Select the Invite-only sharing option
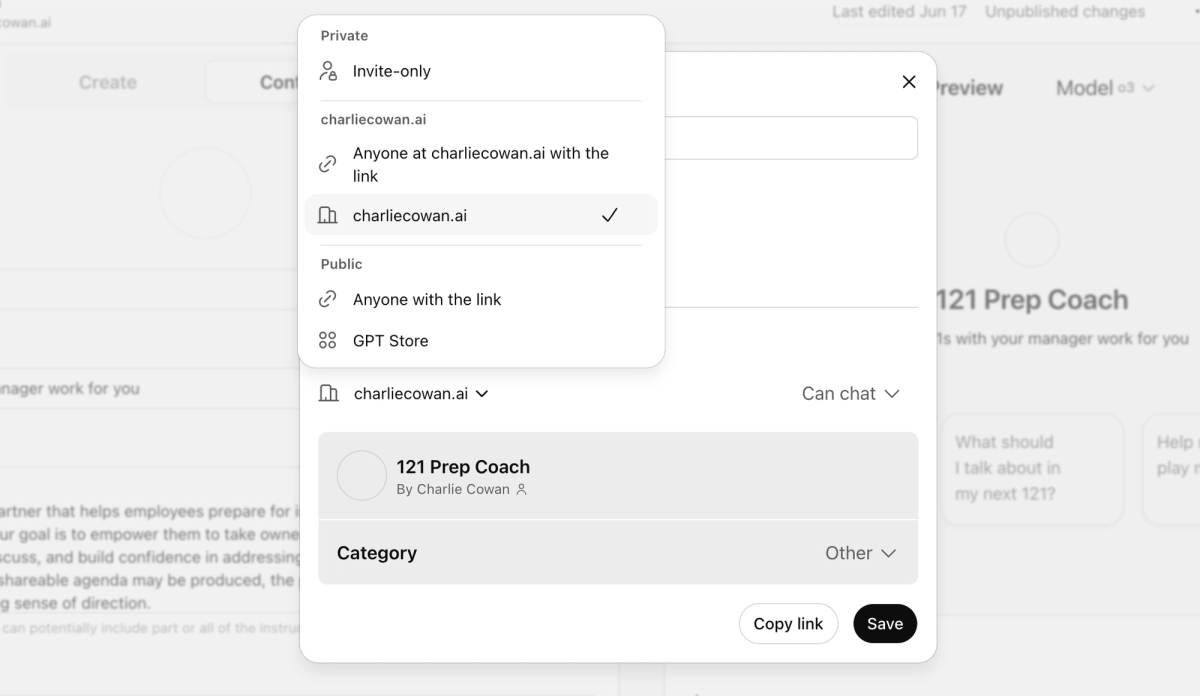This screenshot has height=696, width=1200. click(392, 71)
